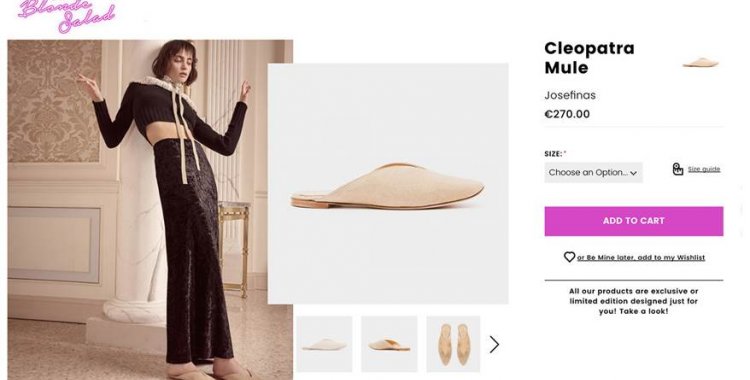Add to my Wishlist link
Viewport: 750px width, 380px height.
[x=641, y=257]
